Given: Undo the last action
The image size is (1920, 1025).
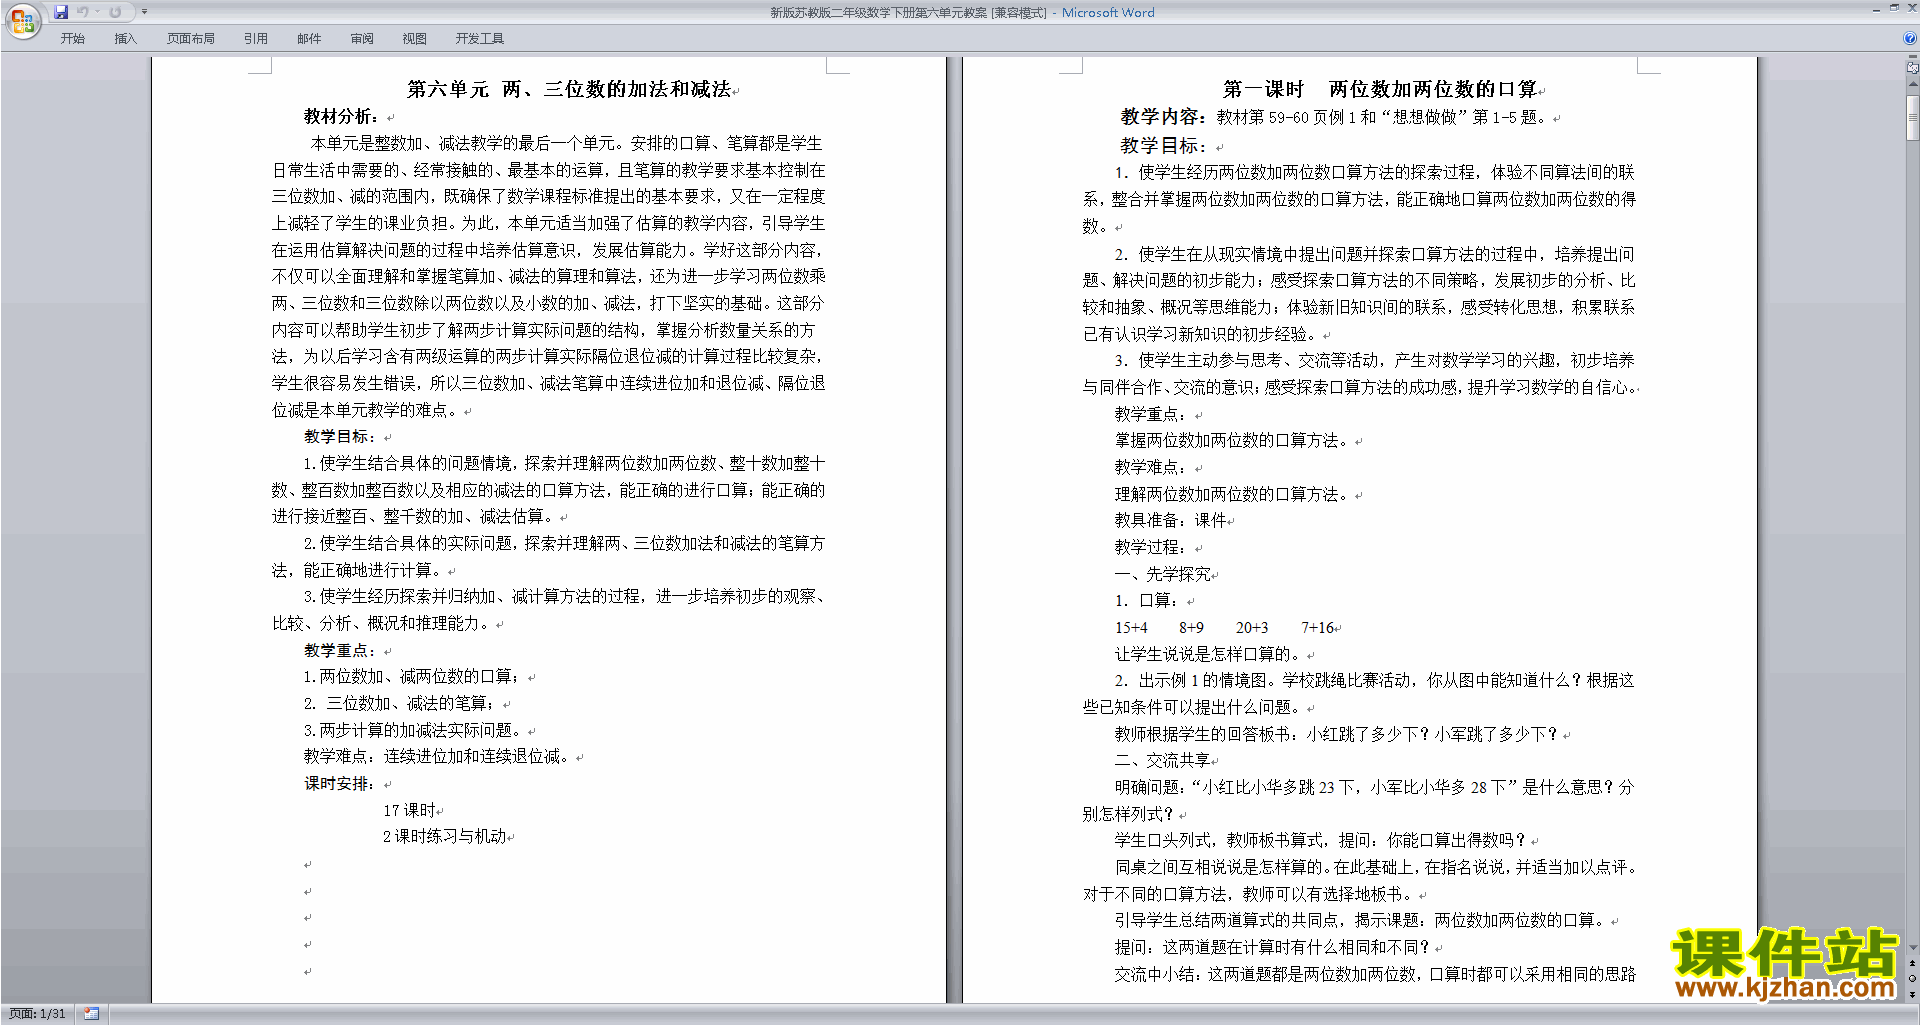Looking at the screenshot, I should click(x=83, y=12).
